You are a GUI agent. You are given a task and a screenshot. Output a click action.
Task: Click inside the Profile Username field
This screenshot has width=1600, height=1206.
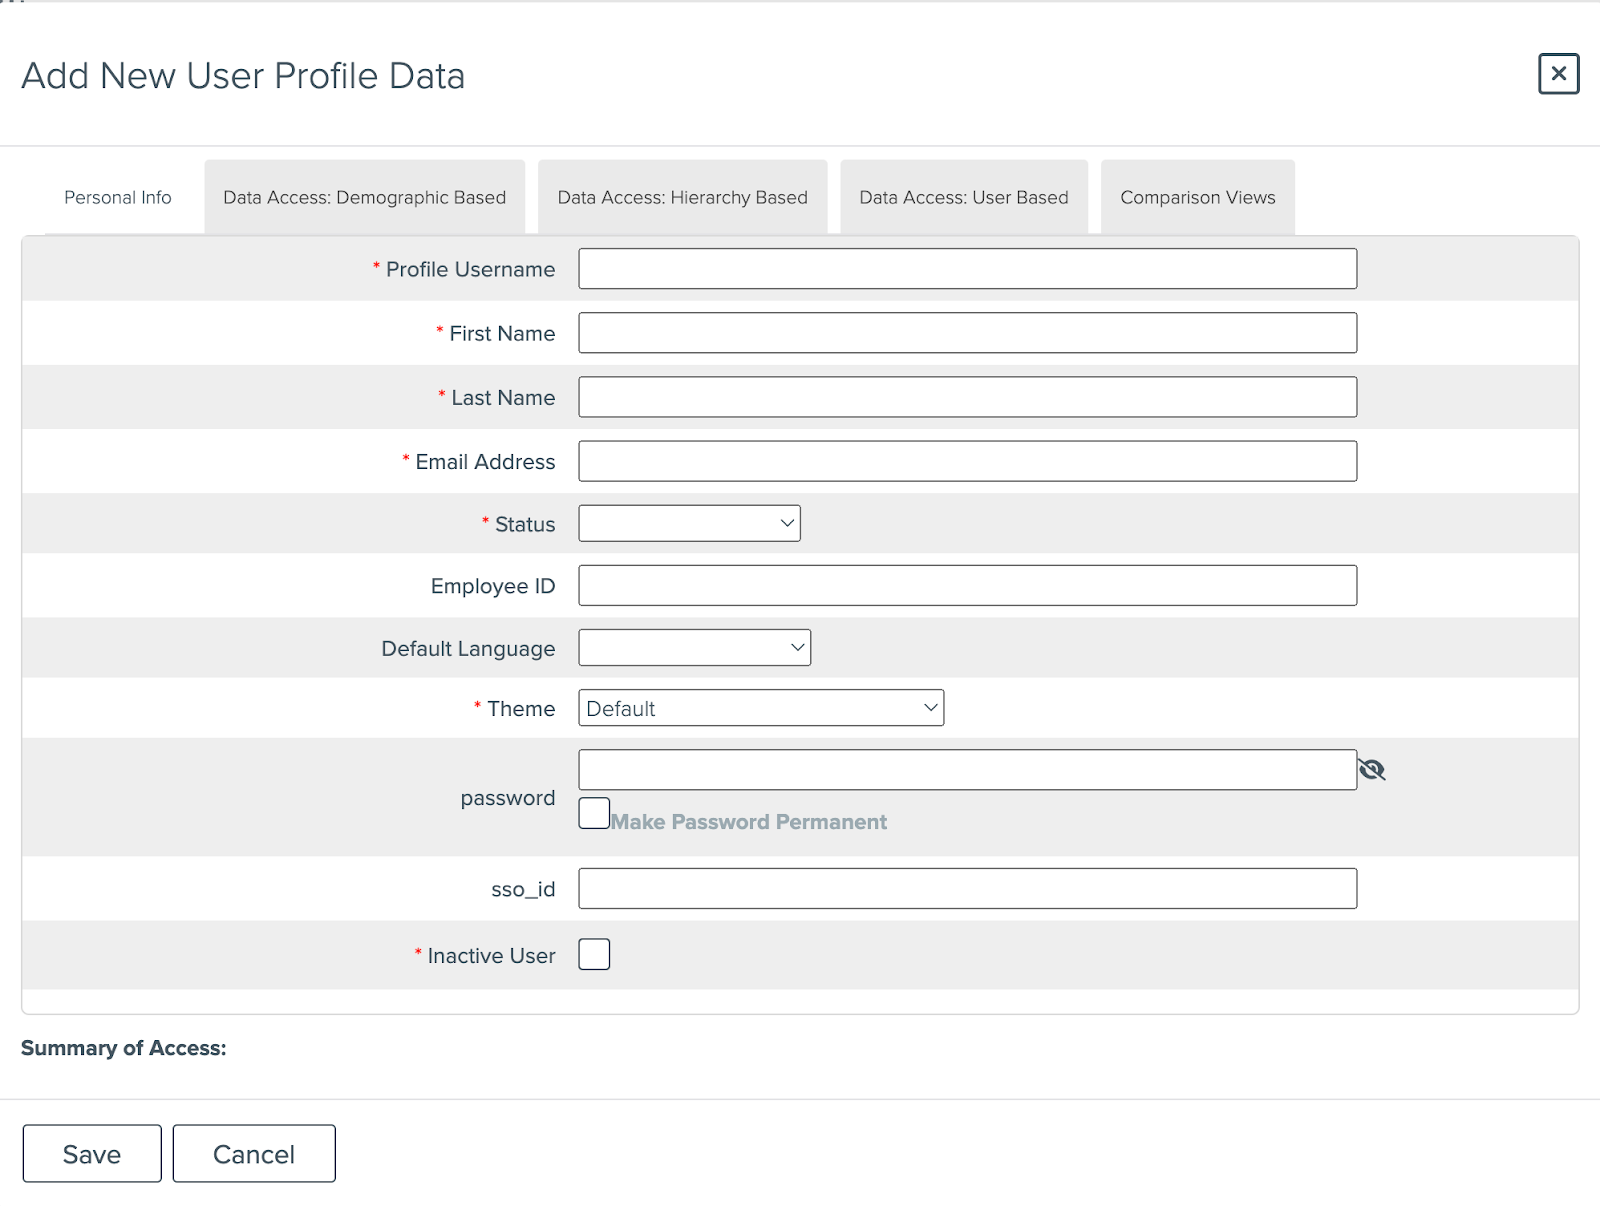coord(966,268)
